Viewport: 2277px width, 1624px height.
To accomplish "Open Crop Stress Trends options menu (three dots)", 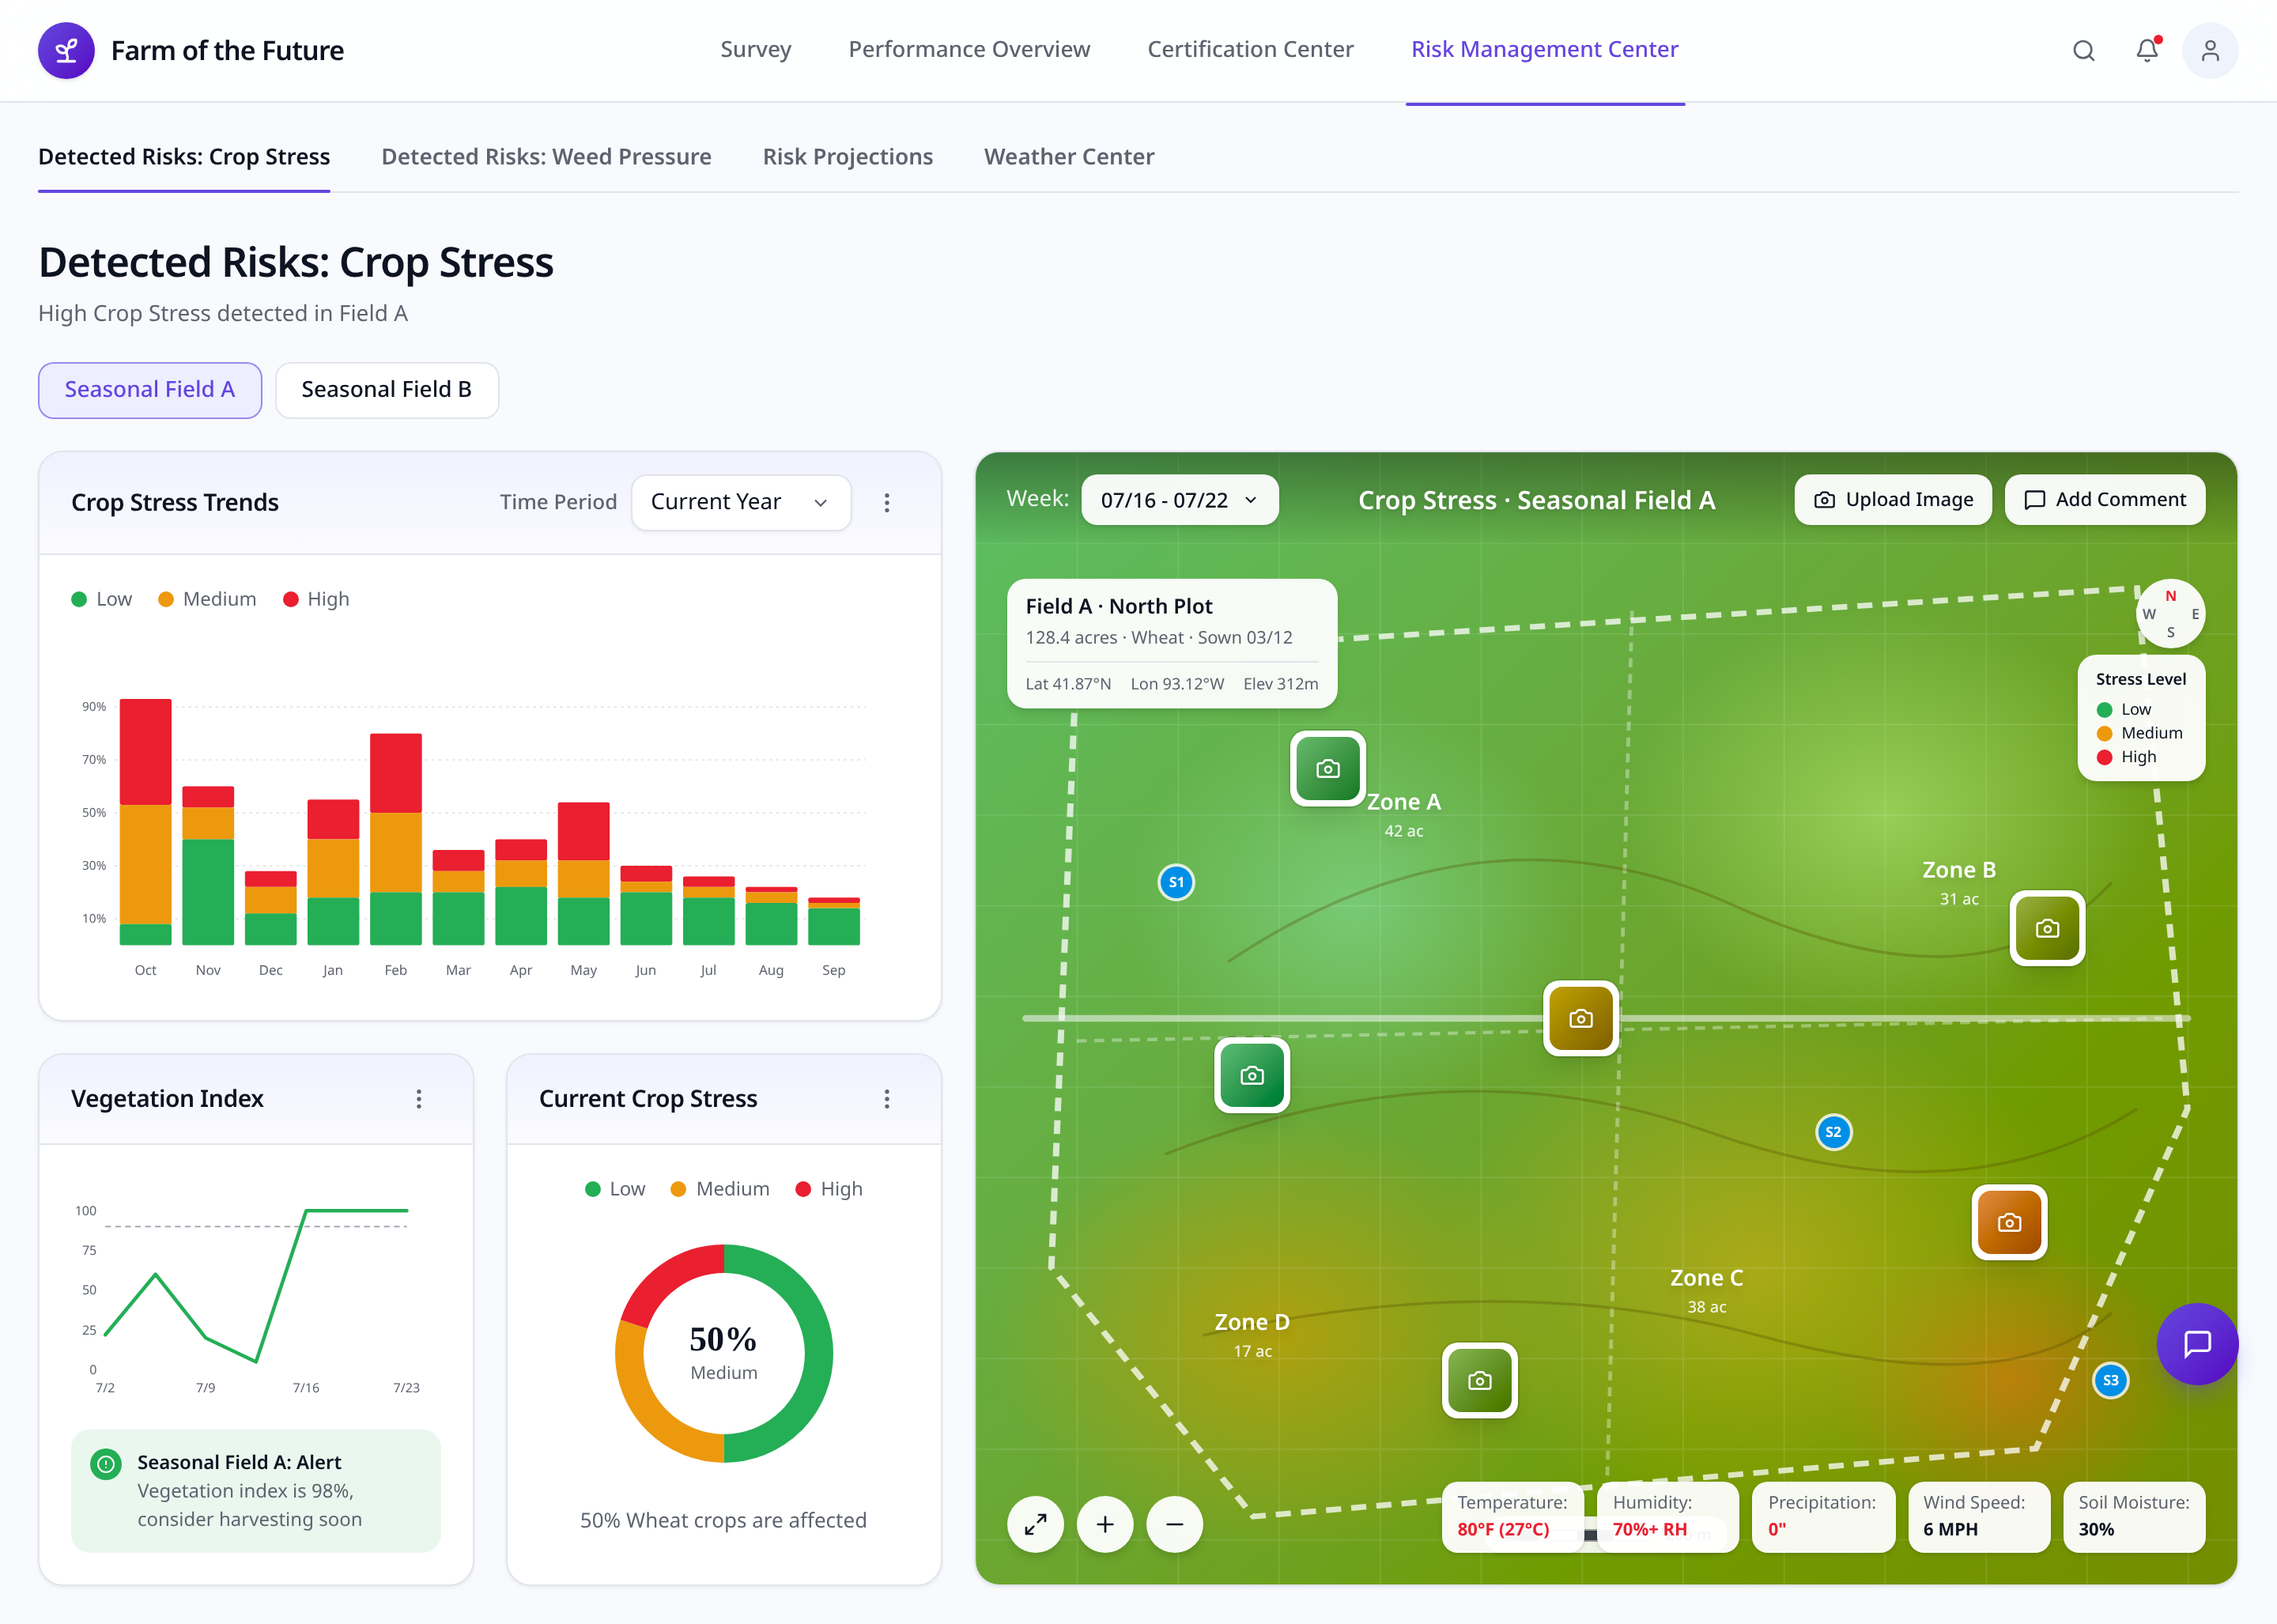I will point(886,502).
